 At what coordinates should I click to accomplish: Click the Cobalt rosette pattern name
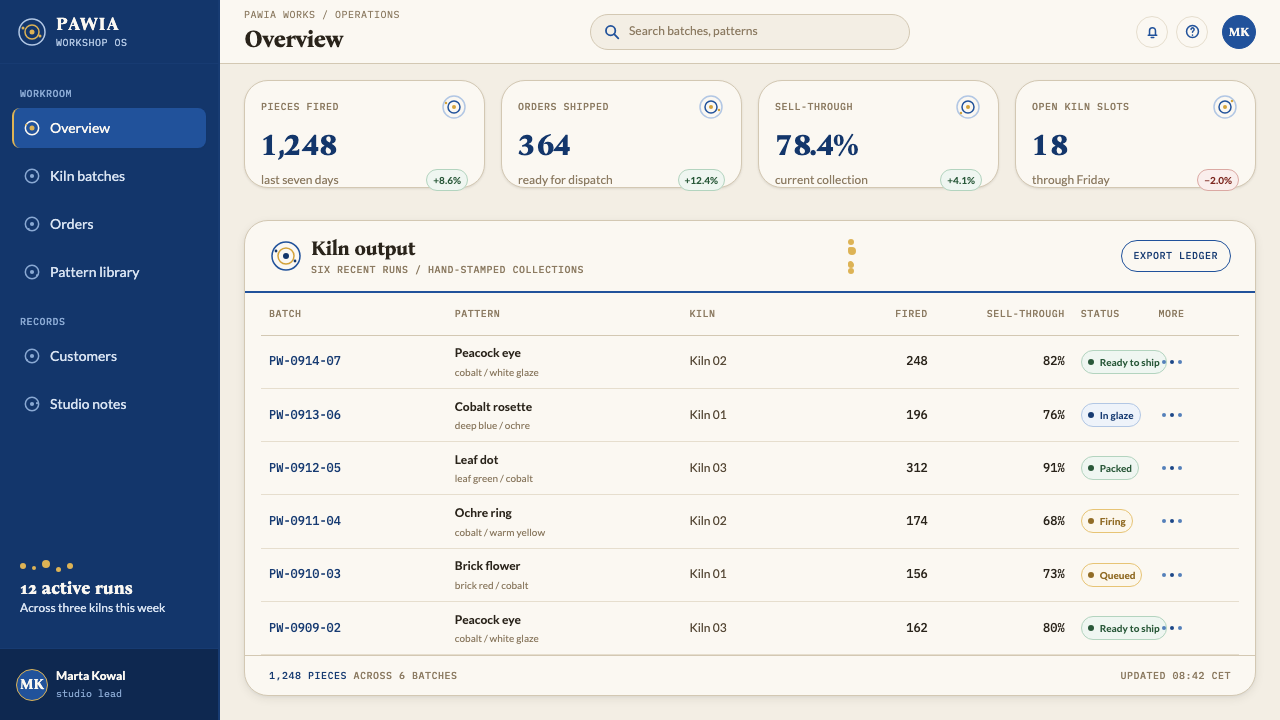[x=493, y=407]
